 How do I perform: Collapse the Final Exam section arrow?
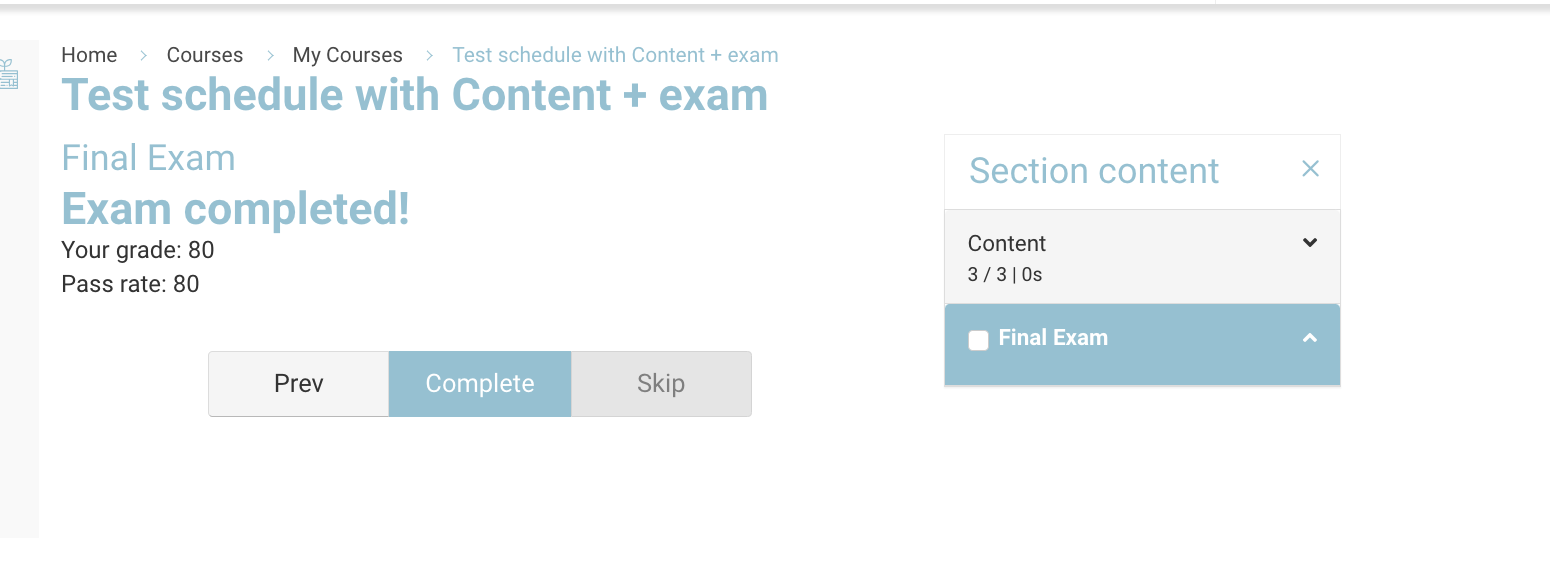tap(1310, 338)
